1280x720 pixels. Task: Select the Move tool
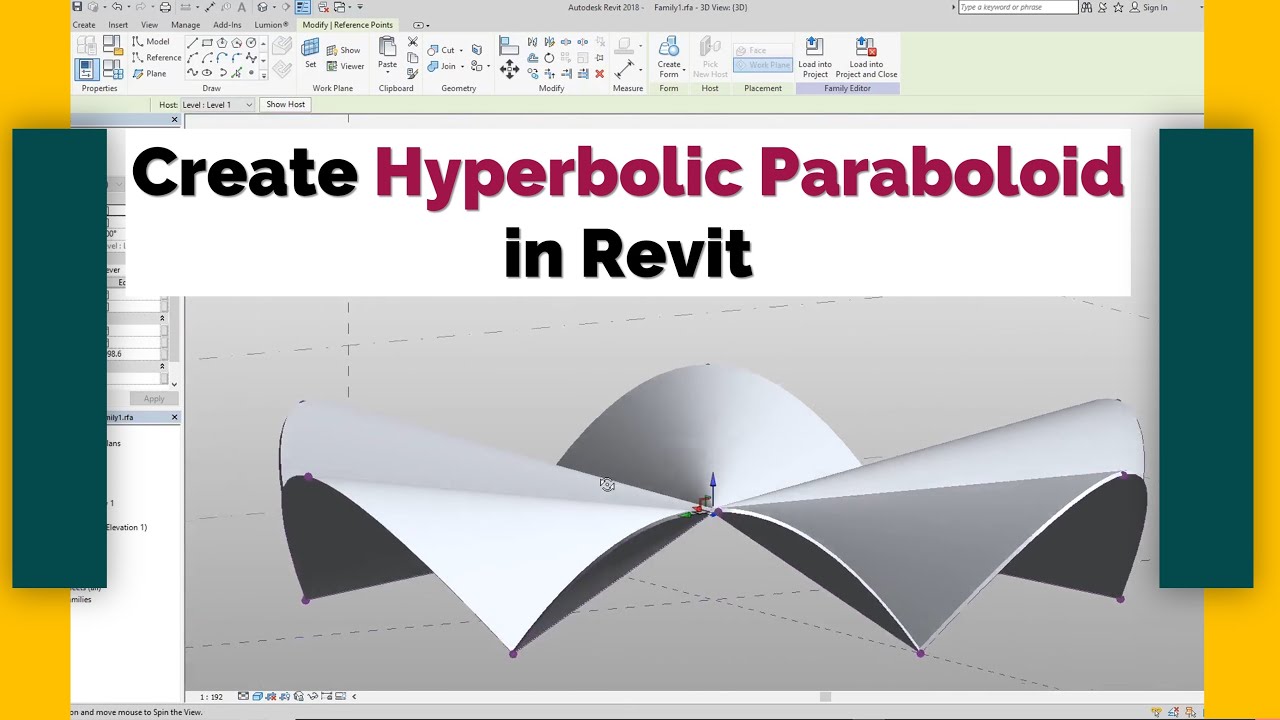[510, 69]
